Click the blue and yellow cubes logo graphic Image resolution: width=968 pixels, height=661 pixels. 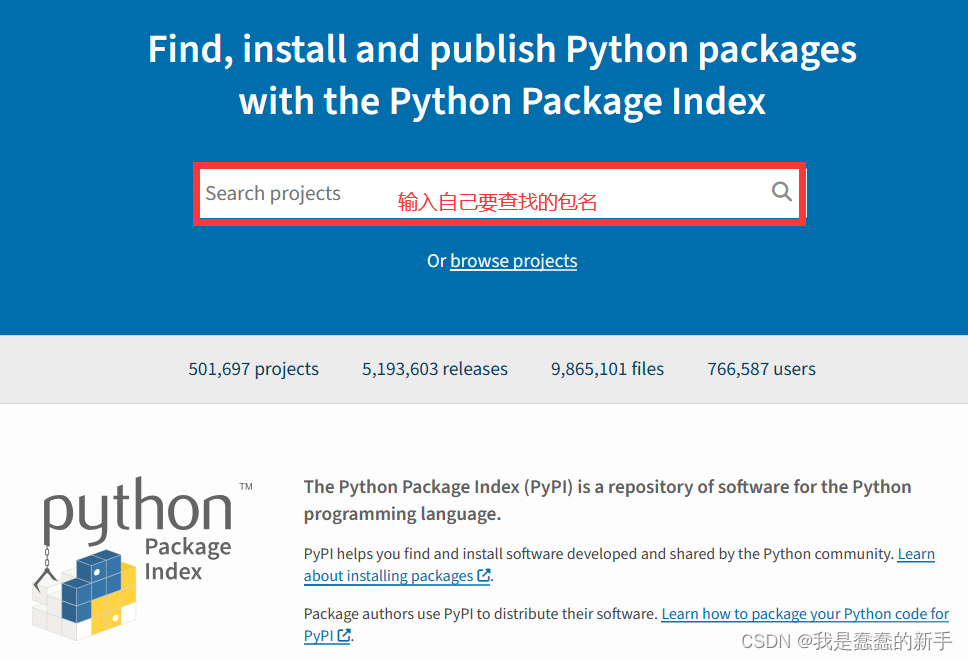pos(85,594)
